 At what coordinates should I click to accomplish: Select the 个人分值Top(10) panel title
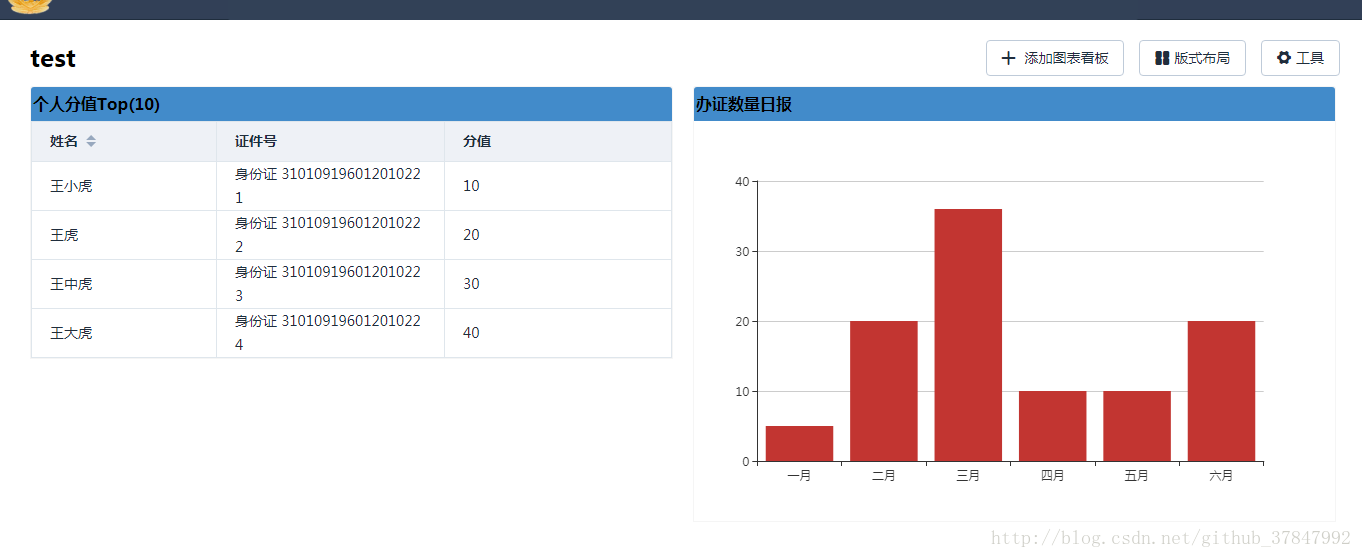(96, 104)
